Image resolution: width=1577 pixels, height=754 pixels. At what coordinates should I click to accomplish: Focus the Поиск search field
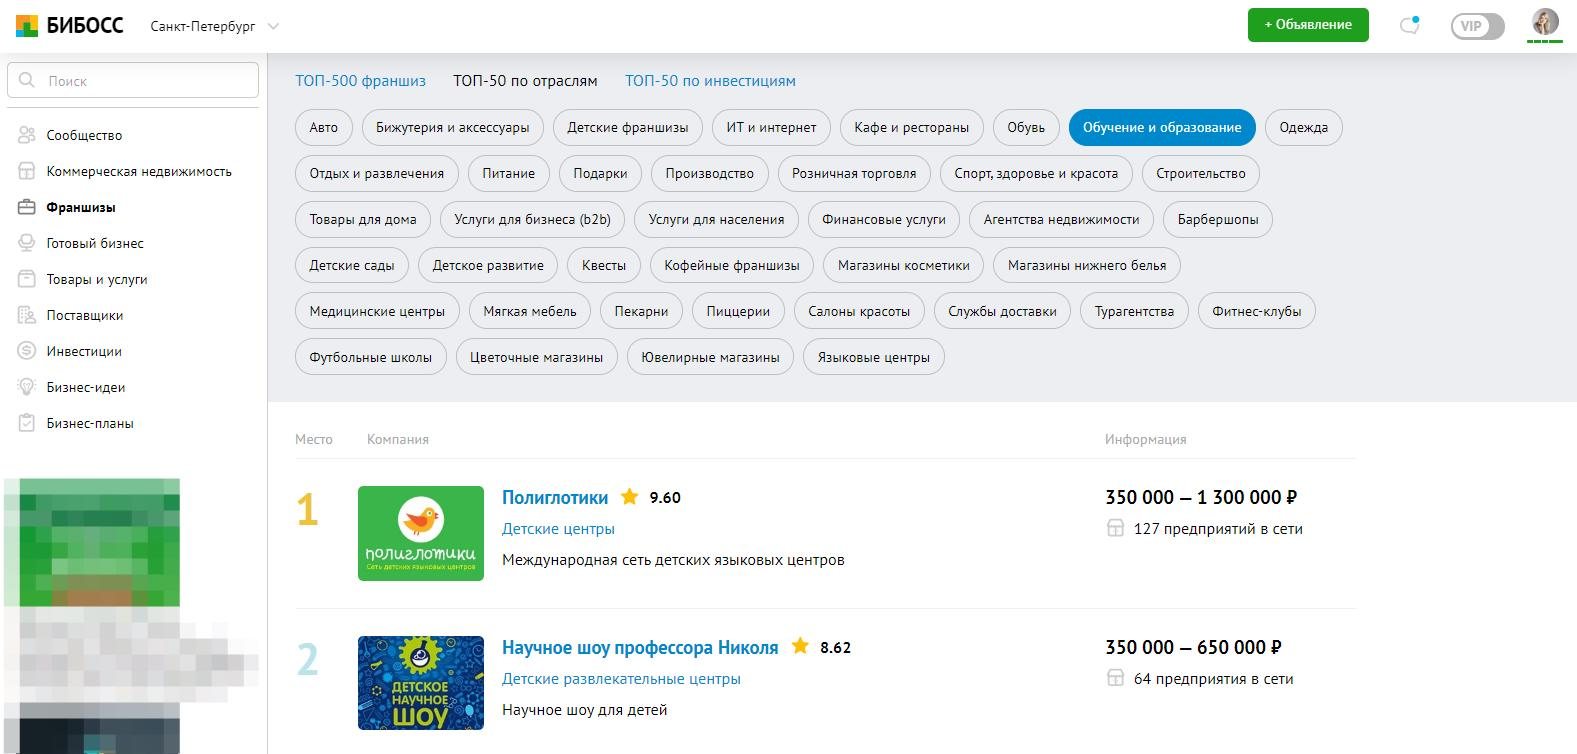[133, 80]
